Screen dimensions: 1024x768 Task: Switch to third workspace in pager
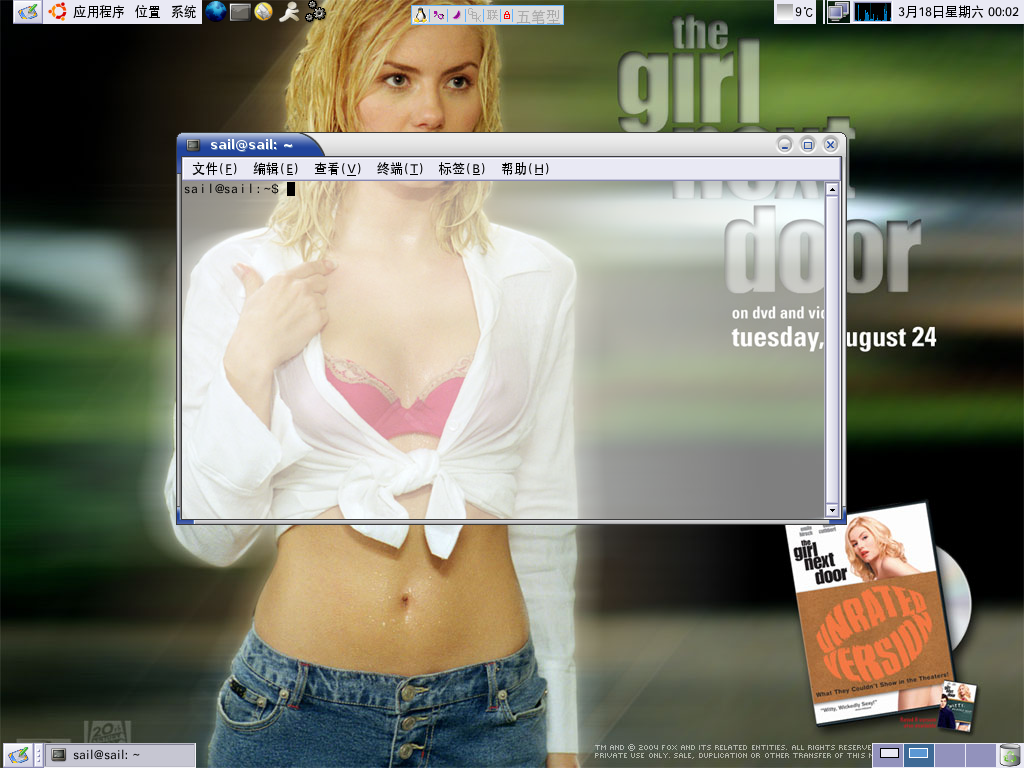click(x=950, y=754)
